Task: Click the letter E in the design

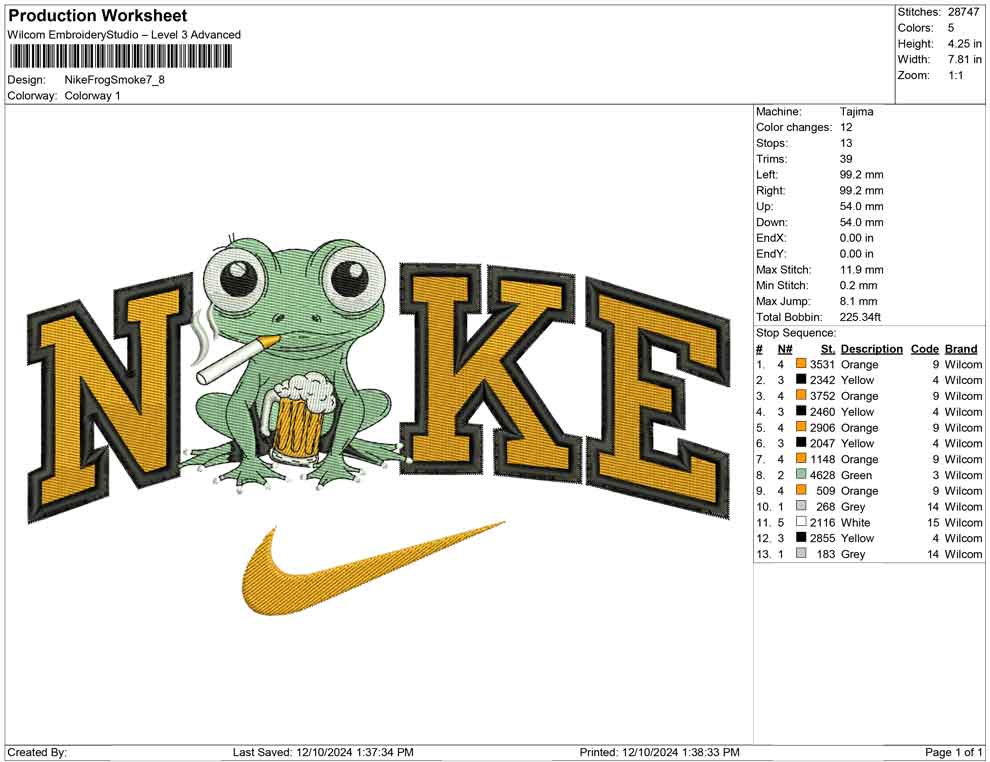Action: [658, 396]
